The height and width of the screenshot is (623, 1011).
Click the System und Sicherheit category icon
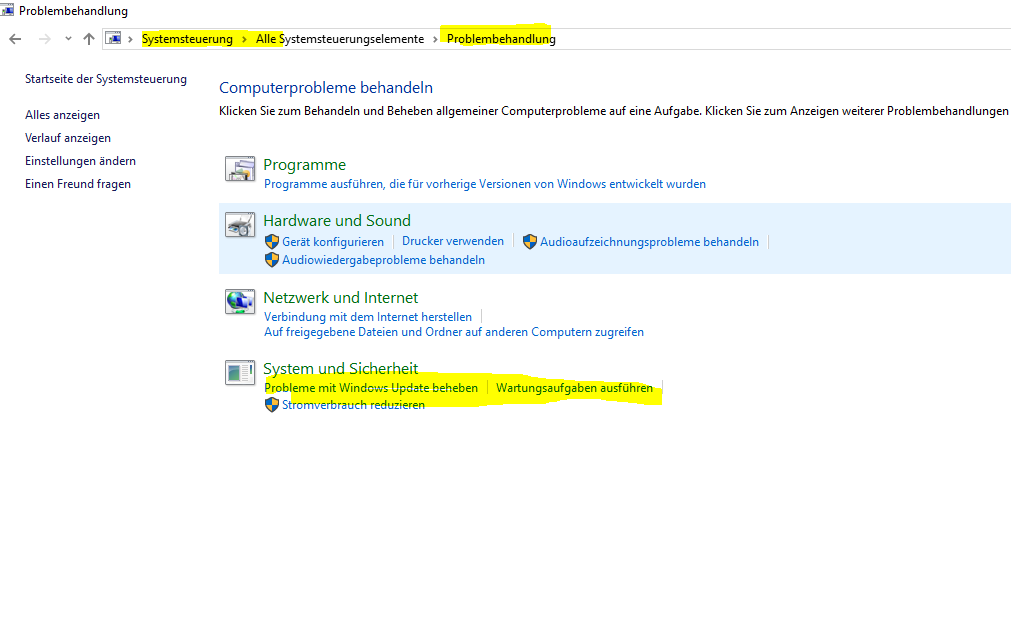pos(240,373)
